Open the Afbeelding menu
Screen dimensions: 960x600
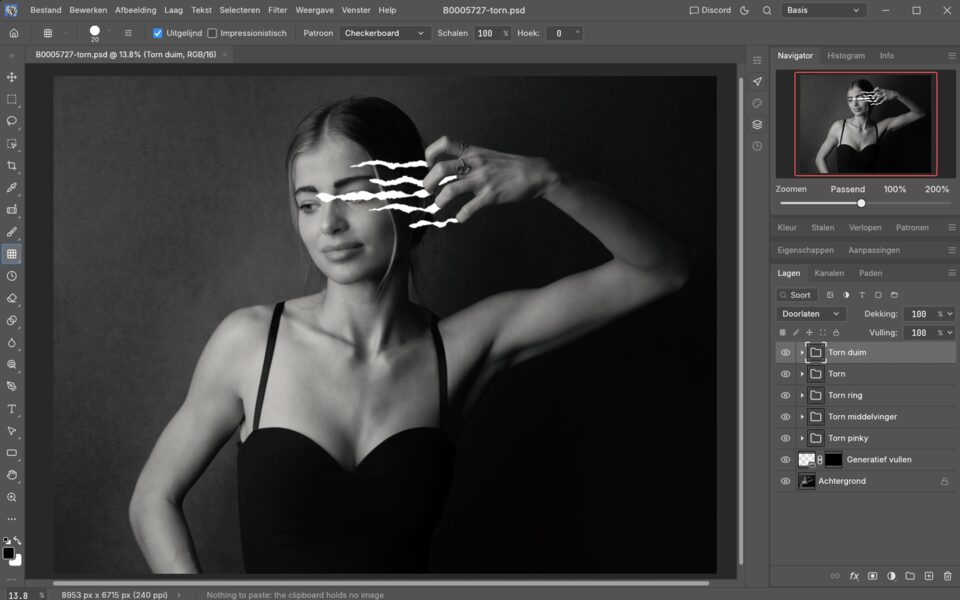click(135, 10)
